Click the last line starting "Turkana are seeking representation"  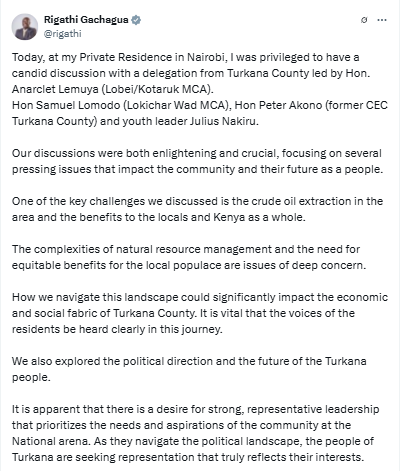point(188,457)
